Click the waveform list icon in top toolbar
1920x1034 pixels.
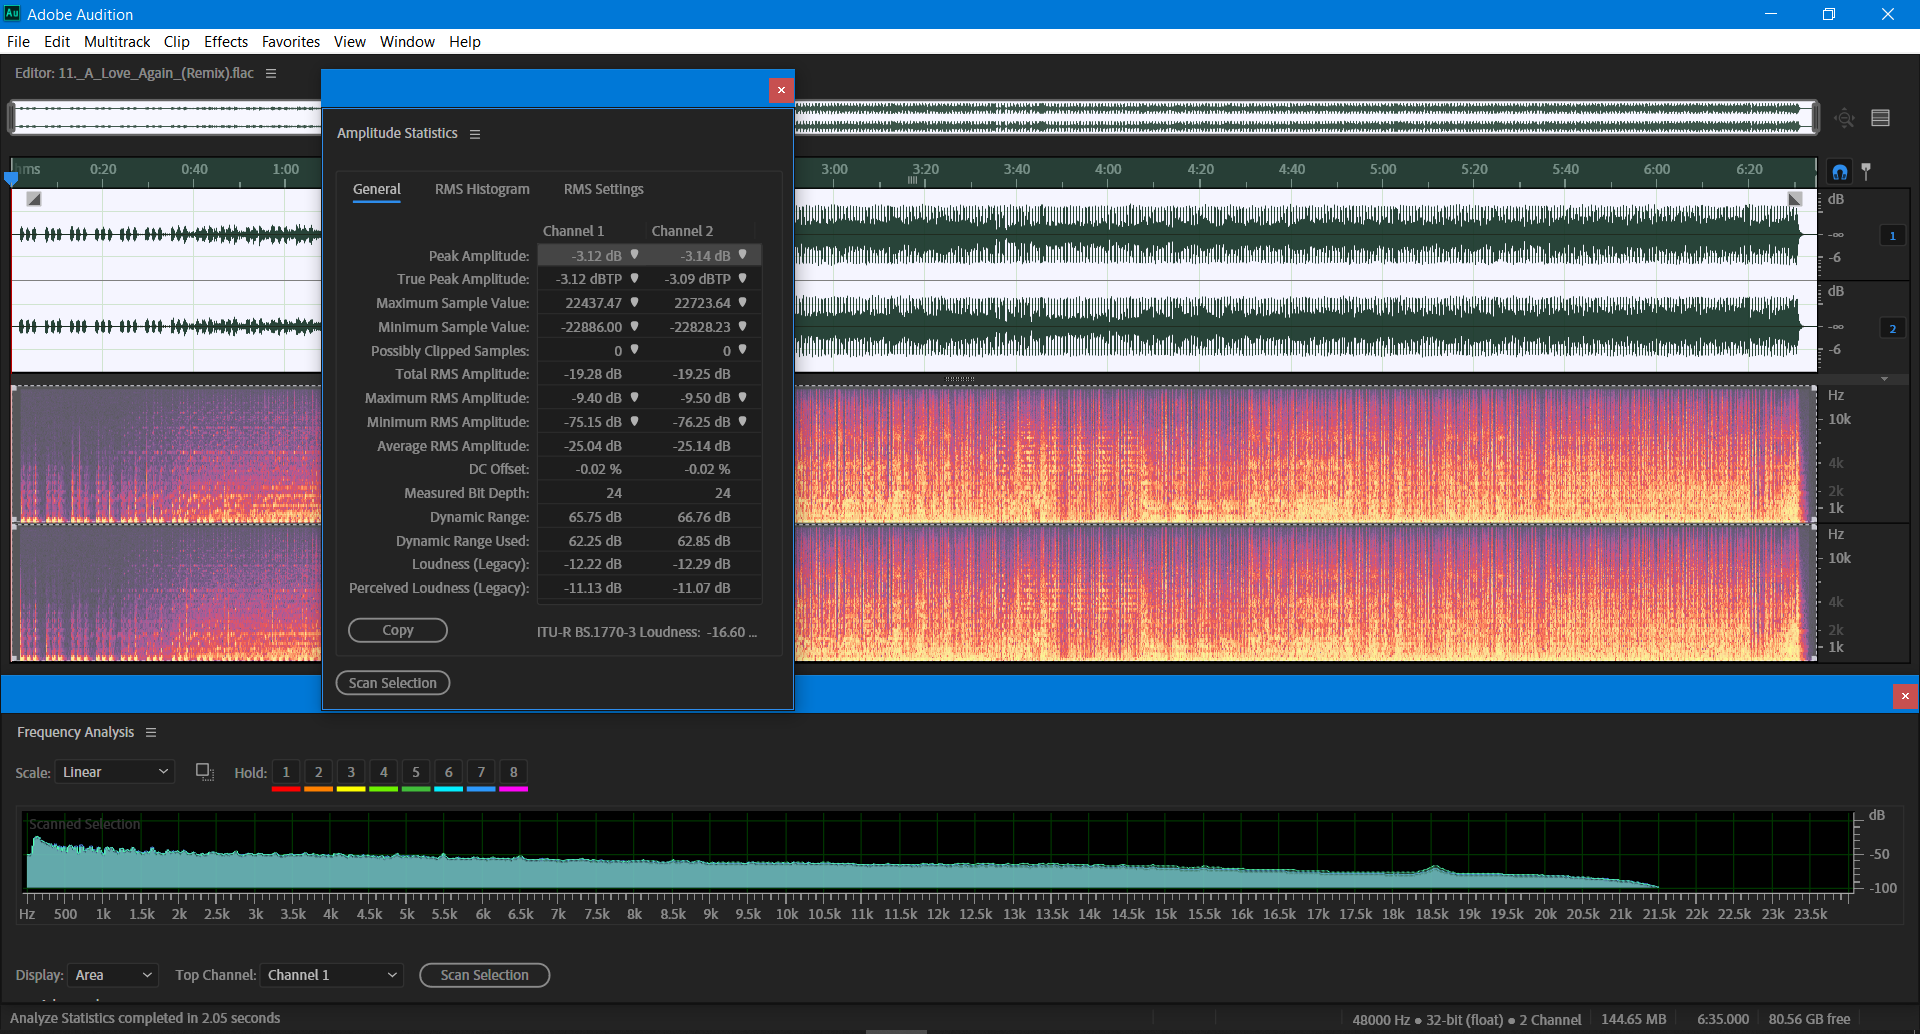tap(1881, 117)
